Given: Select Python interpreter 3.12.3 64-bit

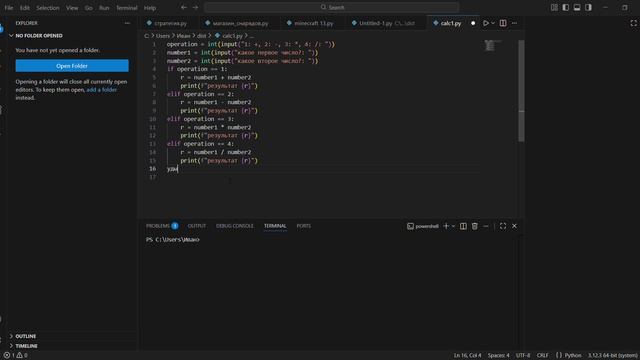Looking at the screenshot, I should pyautogui.click(x=612, y=356).
